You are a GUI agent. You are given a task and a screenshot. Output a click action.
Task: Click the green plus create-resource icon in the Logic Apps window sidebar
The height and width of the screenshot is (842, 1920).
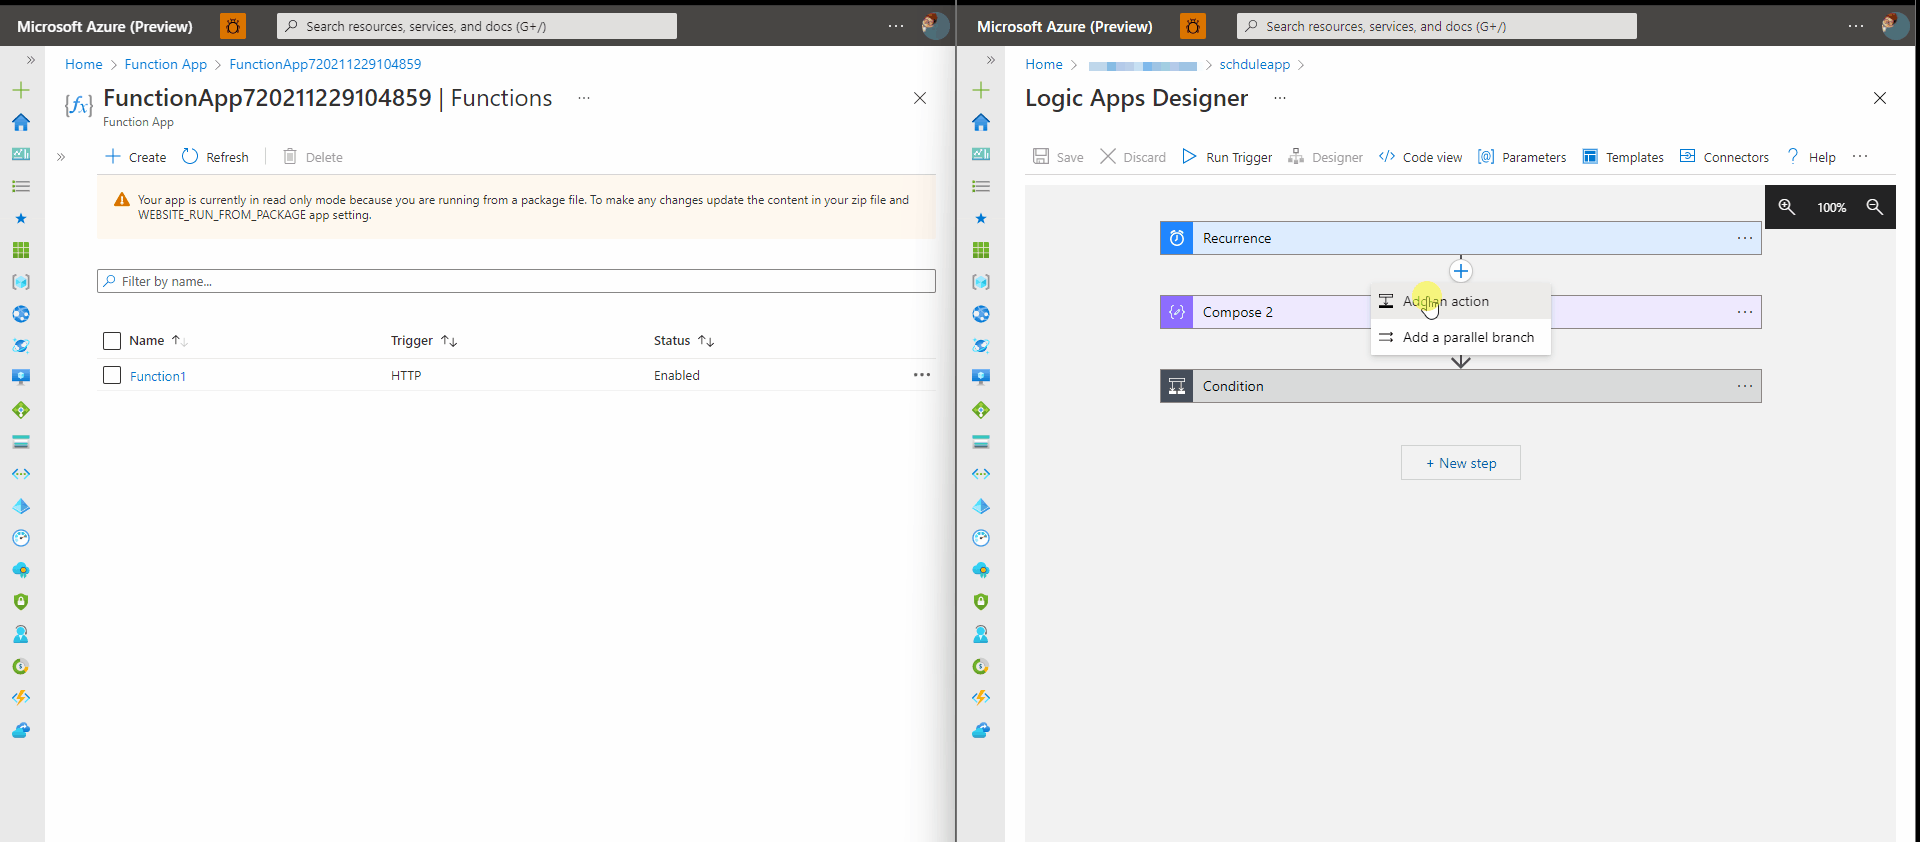tap(981, 90)
